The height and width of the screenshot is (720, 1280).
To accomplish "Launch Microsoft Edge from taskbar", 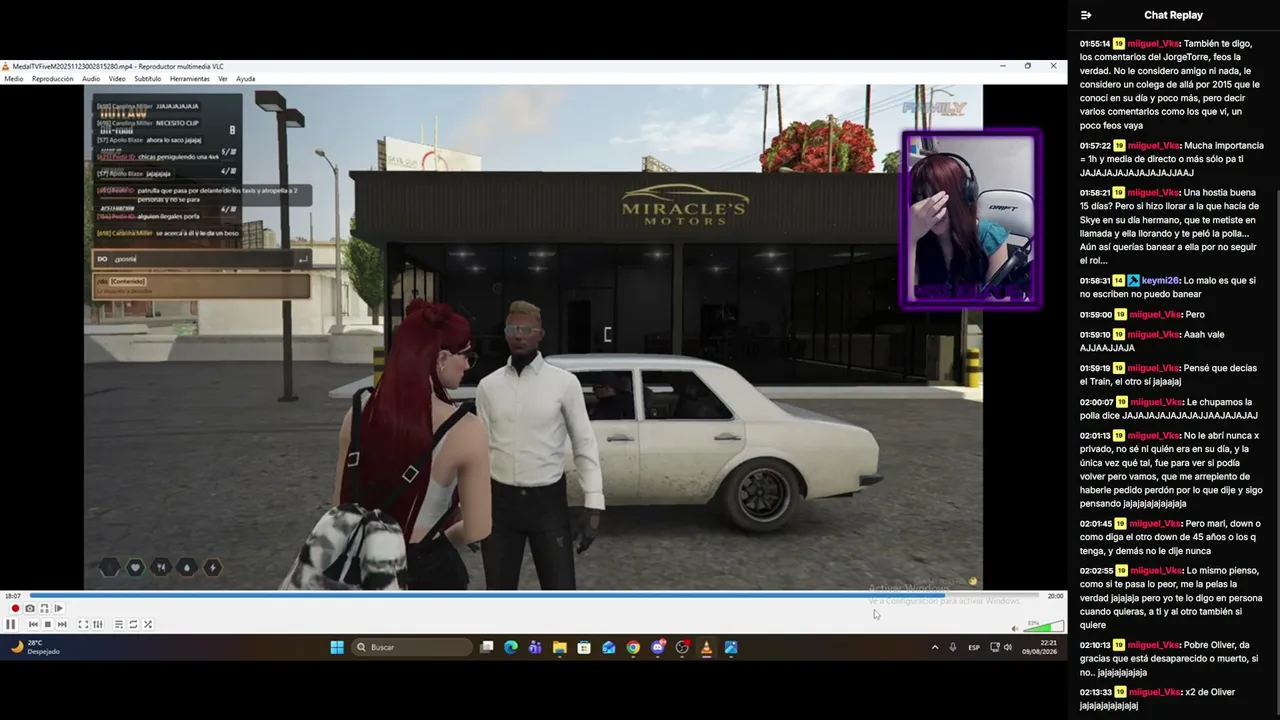I will tap(511, 647).
